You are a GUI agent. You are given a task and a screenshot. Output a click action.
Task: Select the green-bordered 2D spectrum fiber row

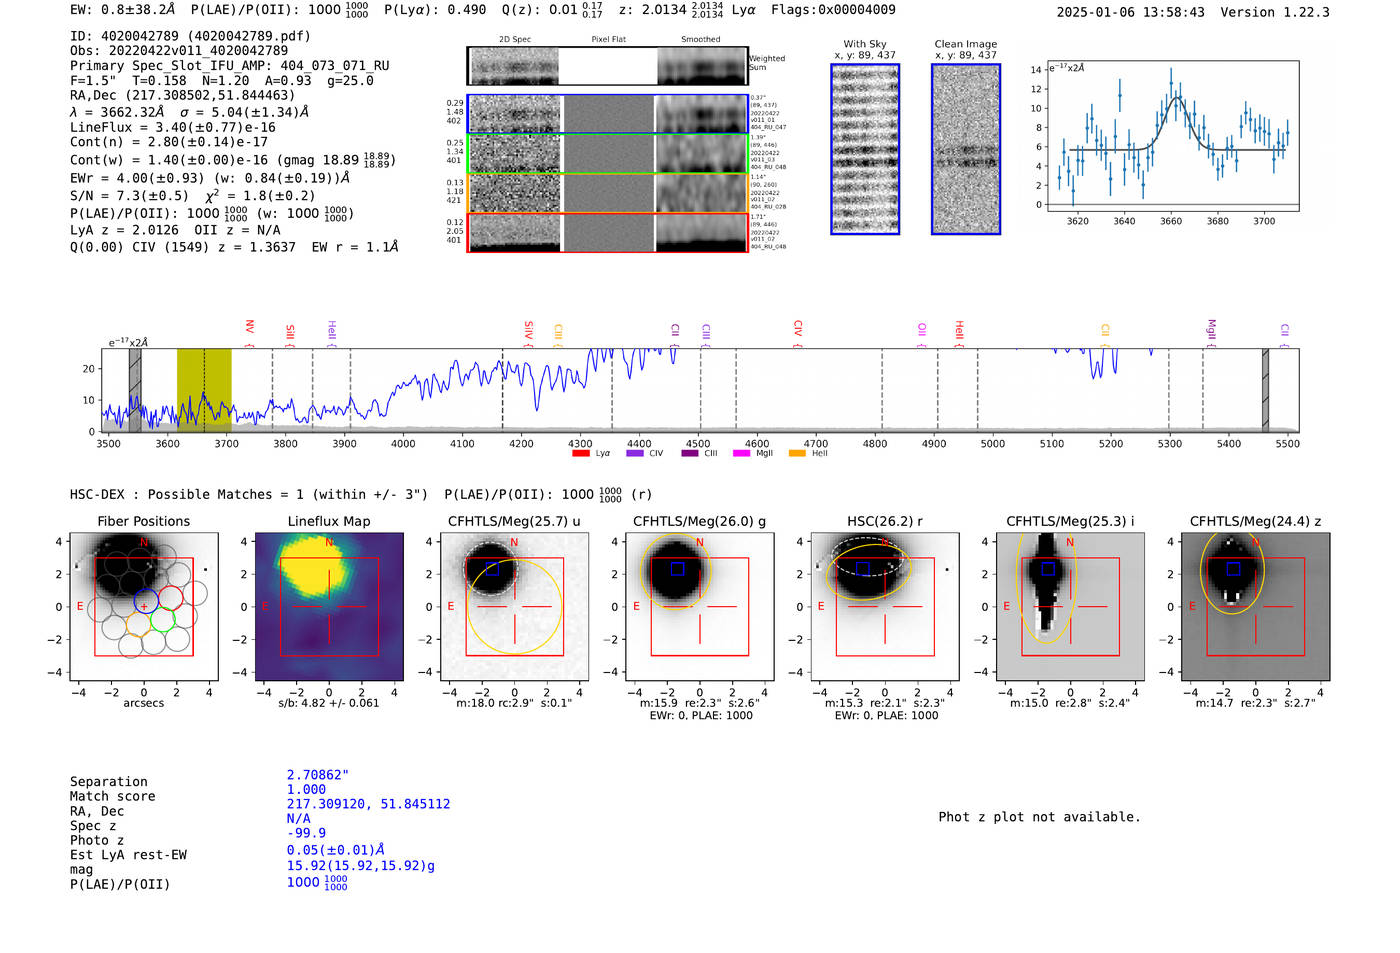pos(607,154)
